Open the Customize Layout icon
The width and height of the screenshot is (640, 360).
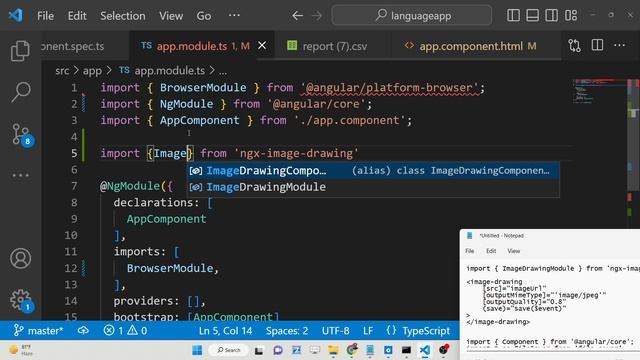click(571, 16)
